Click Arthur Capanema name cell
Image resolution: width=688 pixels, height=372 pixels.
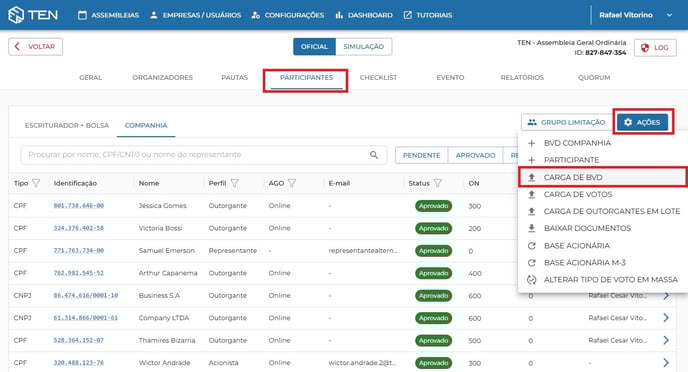[168, 273]
